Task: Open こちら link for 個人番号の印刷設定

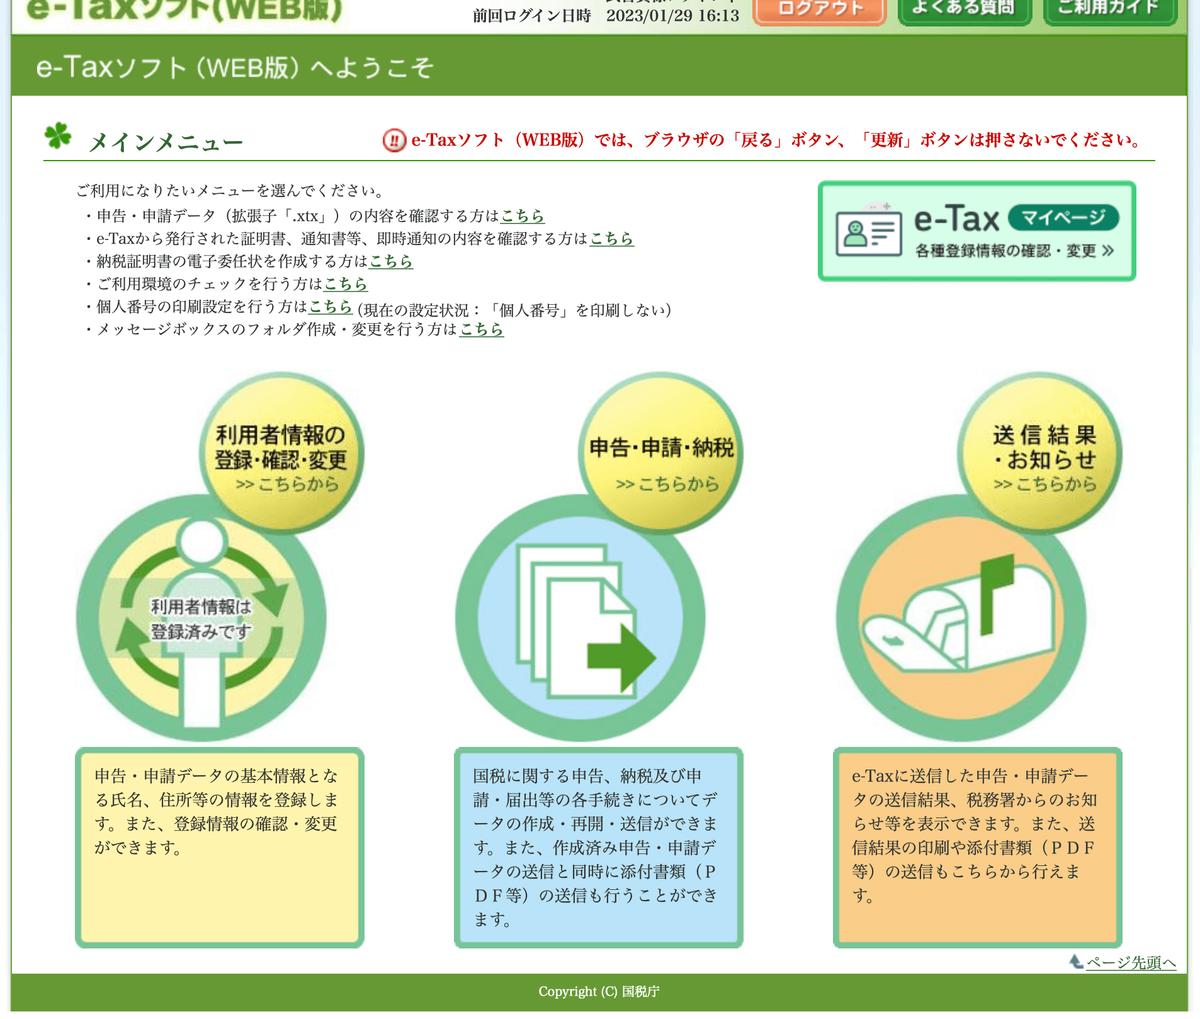Action: 331,307
